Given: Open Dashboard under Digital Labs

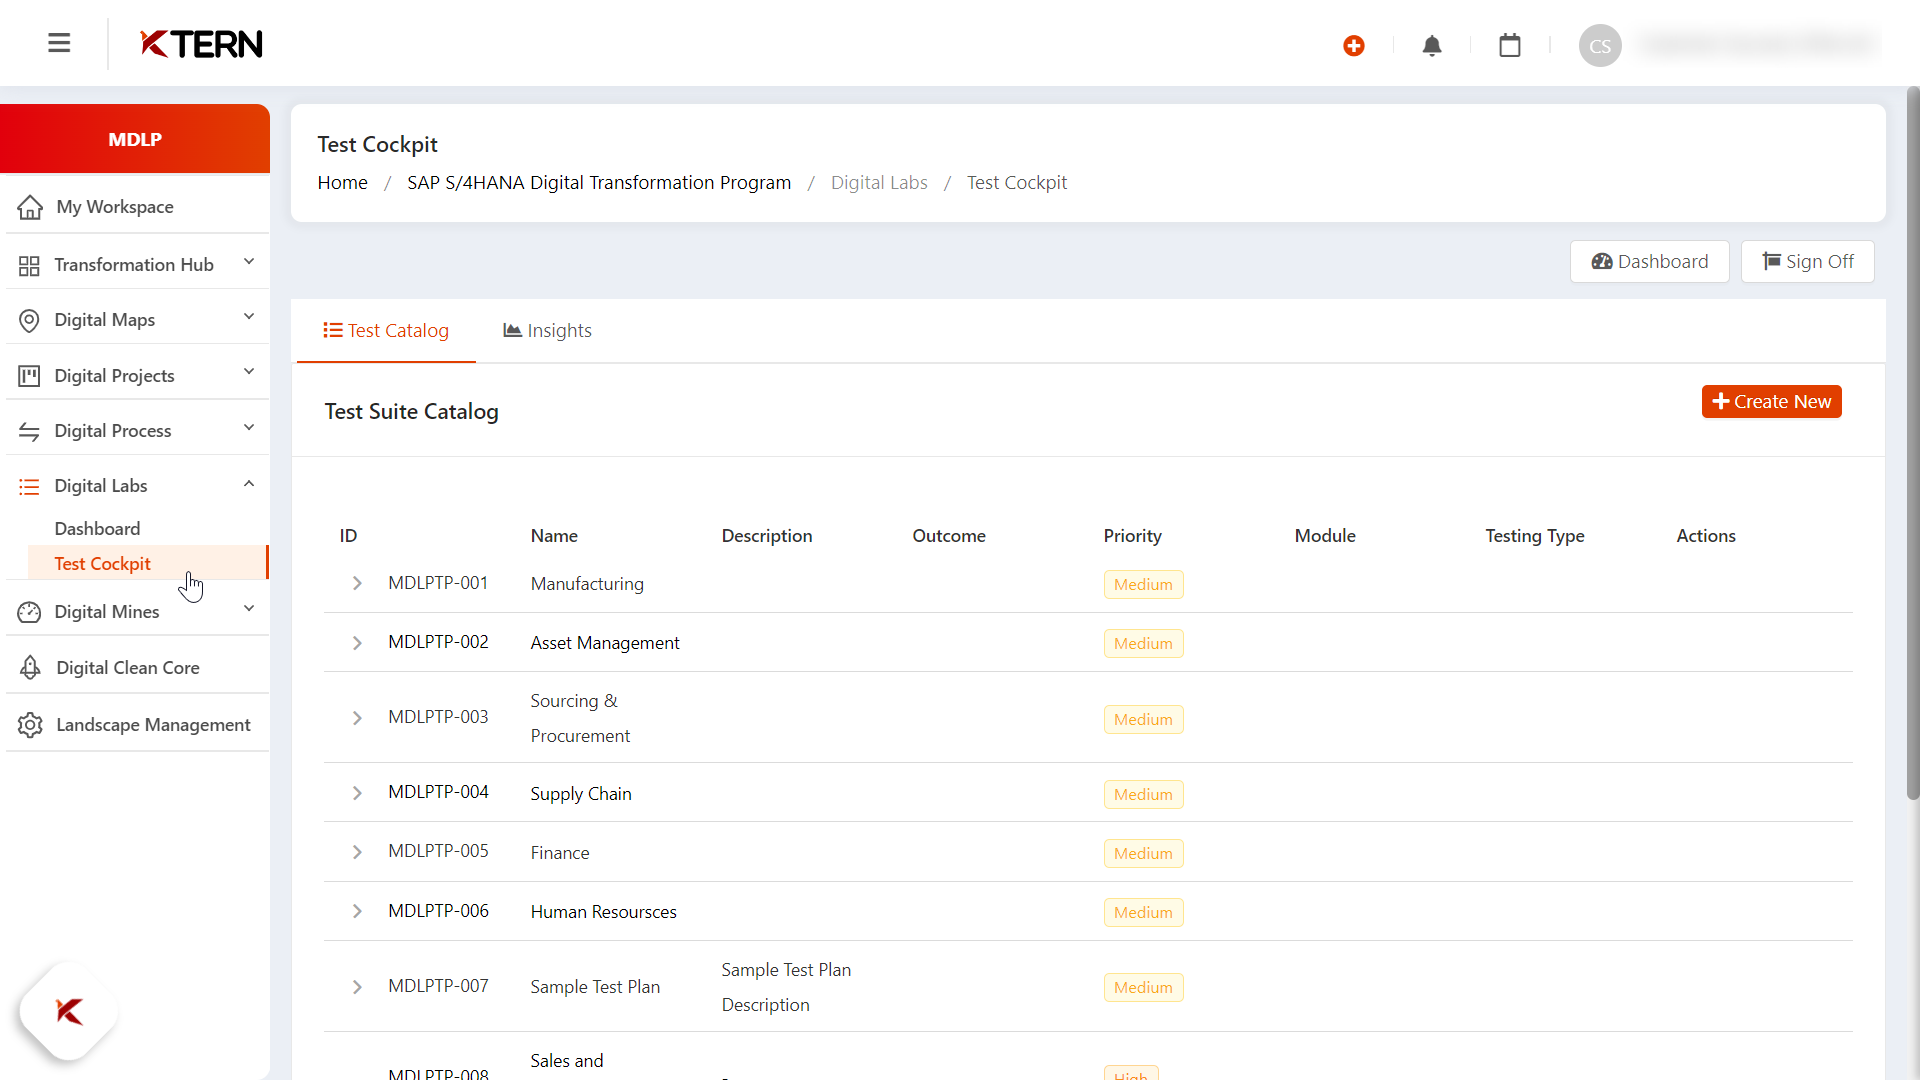Looking at the screenshot, I should [x=97, y=528].
